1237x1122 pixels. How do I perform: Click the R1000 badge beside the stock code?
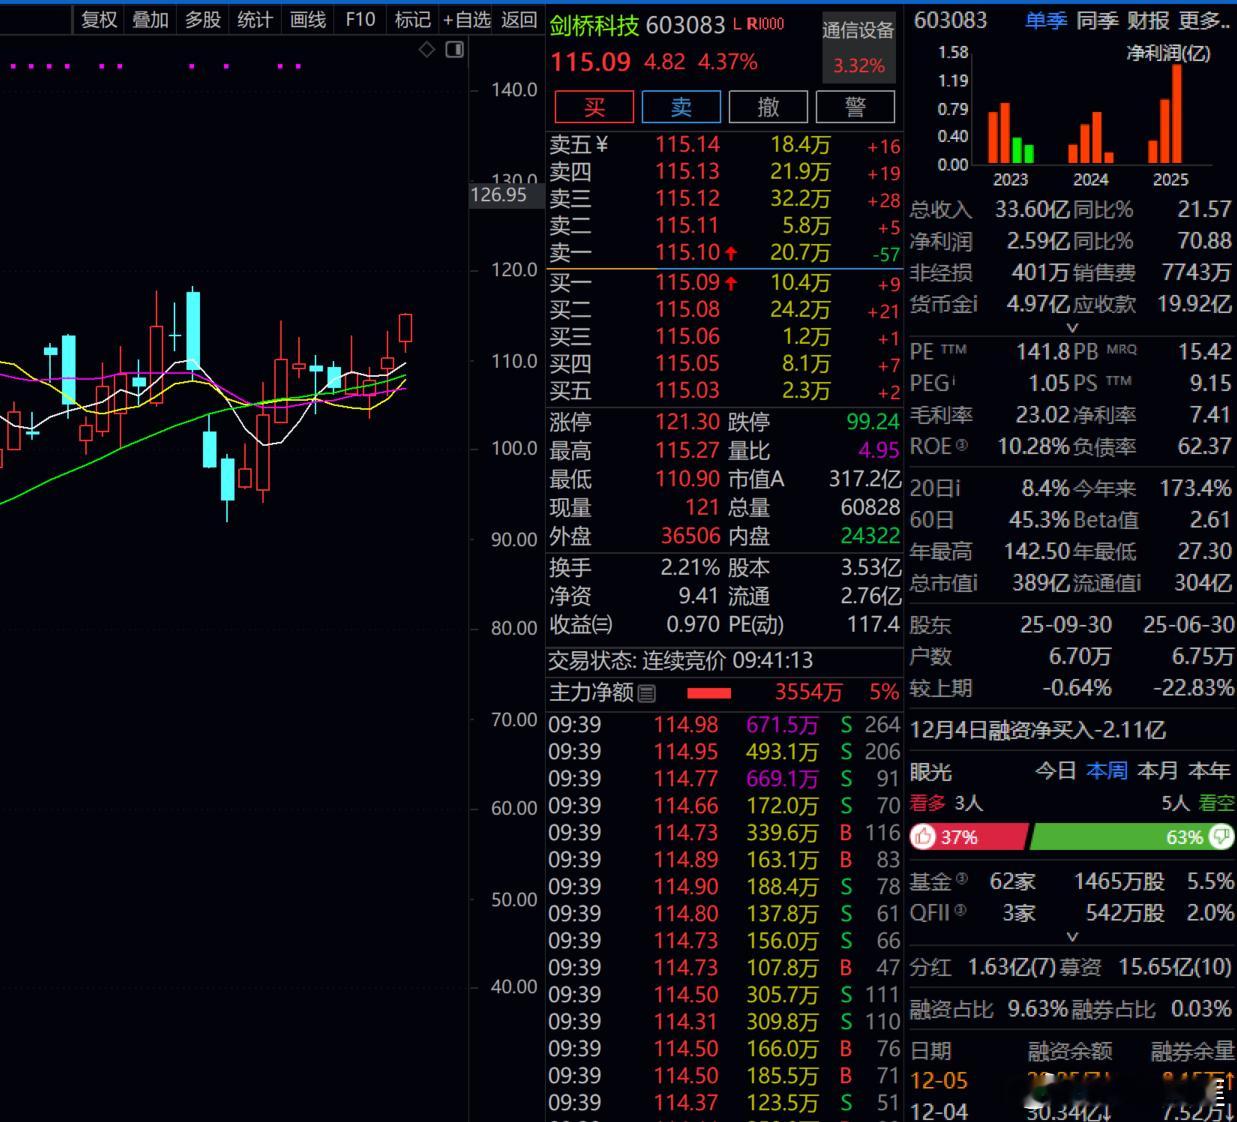tap(765, 24)
